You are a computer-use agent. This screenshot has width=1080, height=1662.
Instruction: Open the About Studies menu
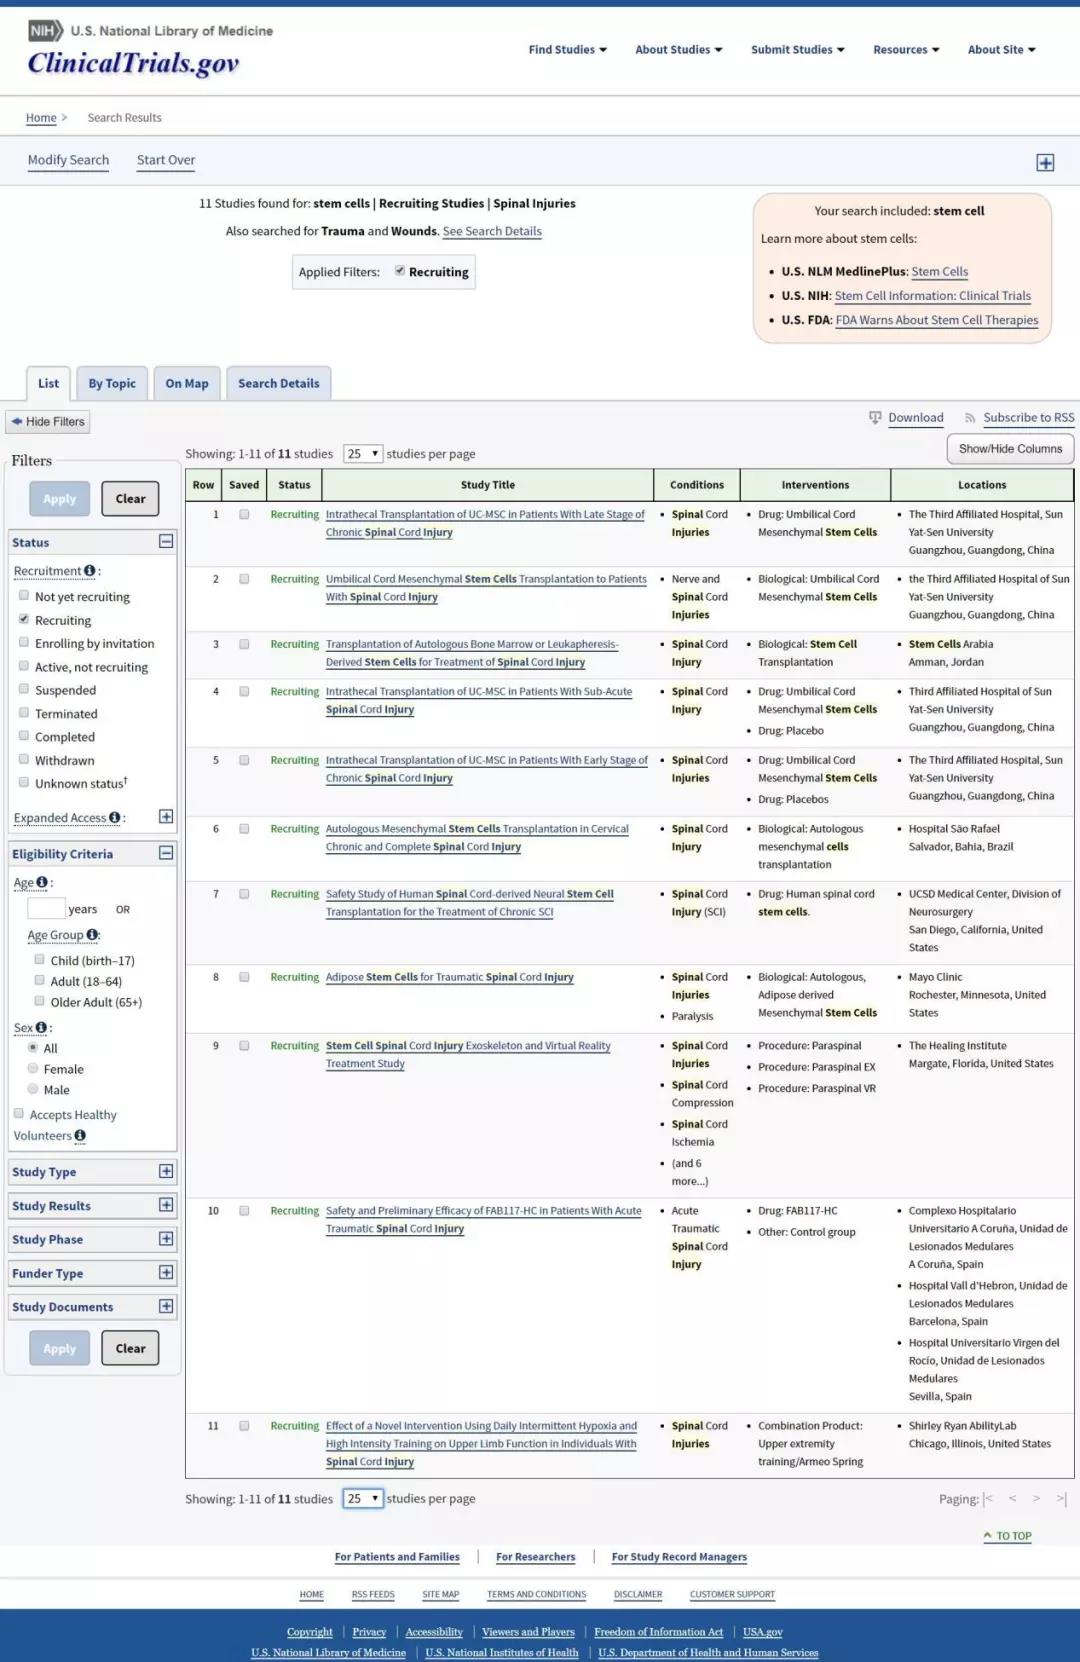pos(679,49)
